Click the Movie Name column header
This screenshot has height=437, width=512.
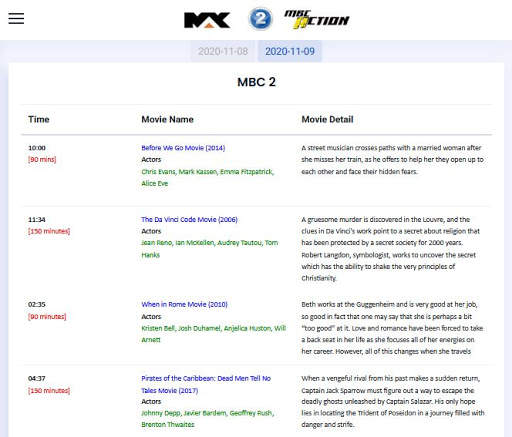point(167,119)
